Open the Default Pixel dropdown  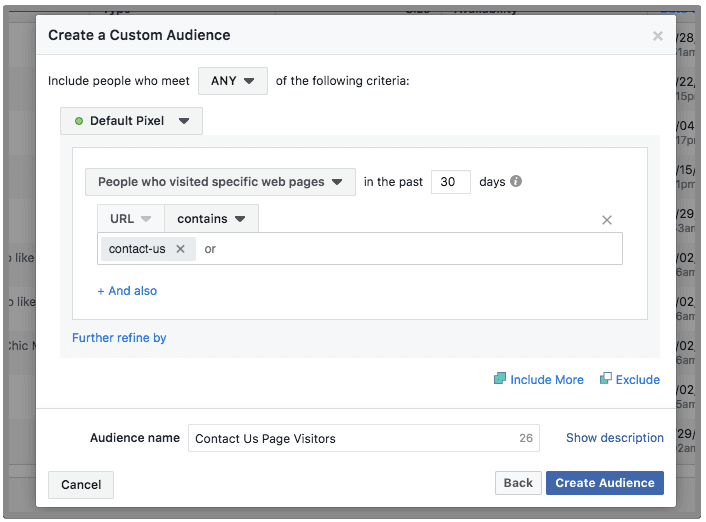pos(131,121)
